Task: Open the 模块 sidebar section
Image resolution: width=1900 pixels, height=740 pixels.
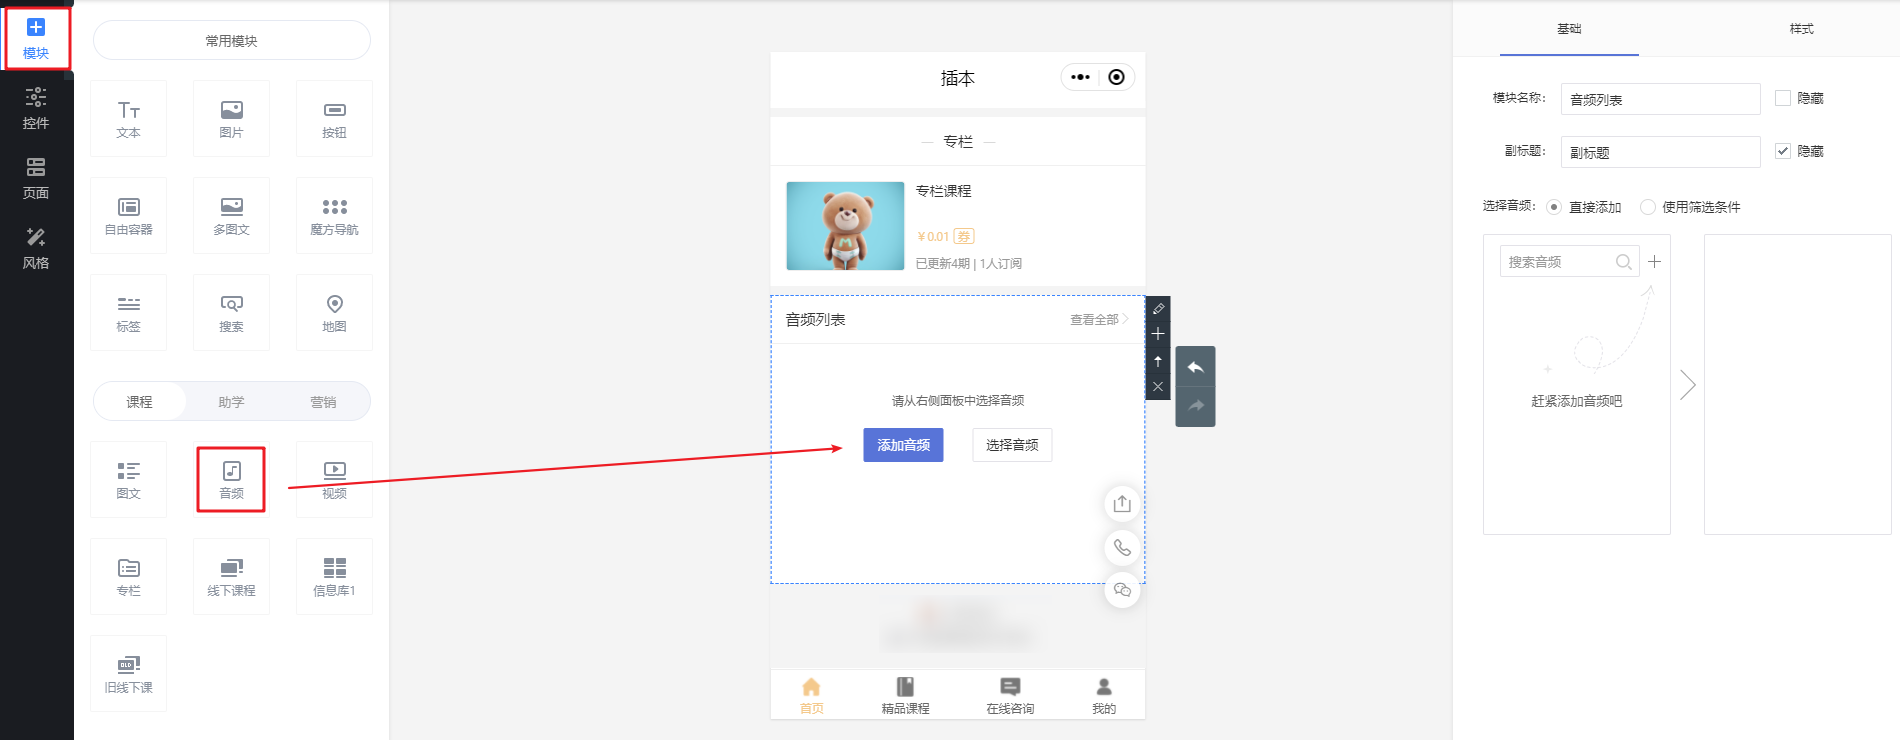Action: pos(36,39)
